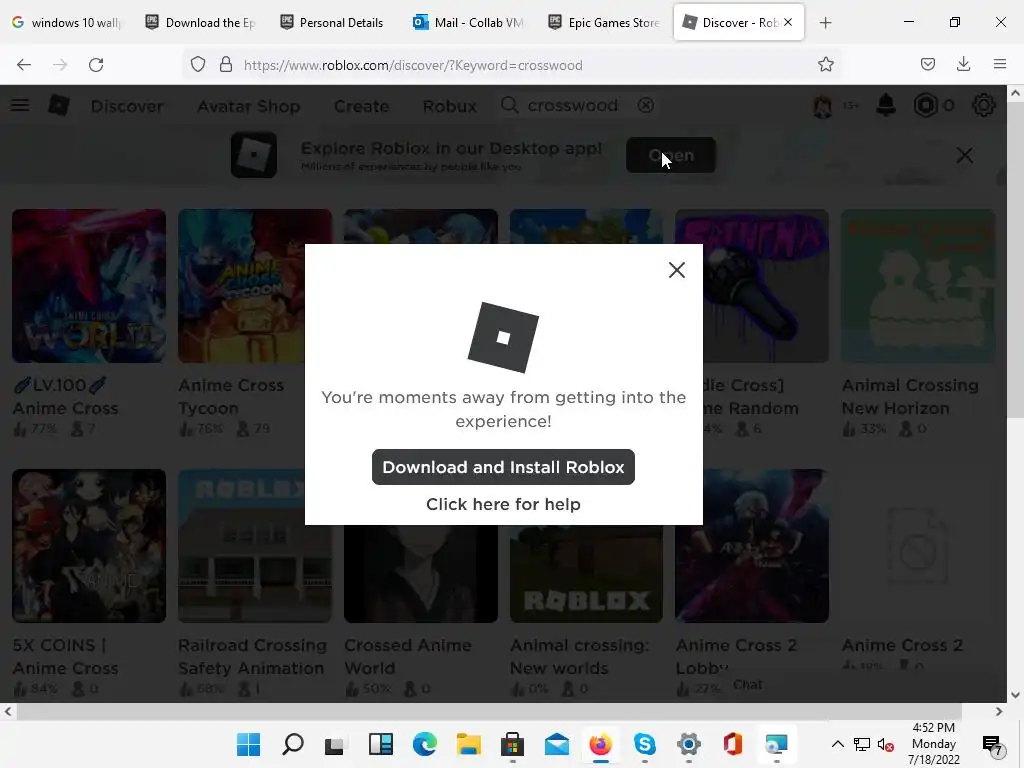1024x768 pixels.
Task: Open Windows taskbar search
Action: coord(293,744)
